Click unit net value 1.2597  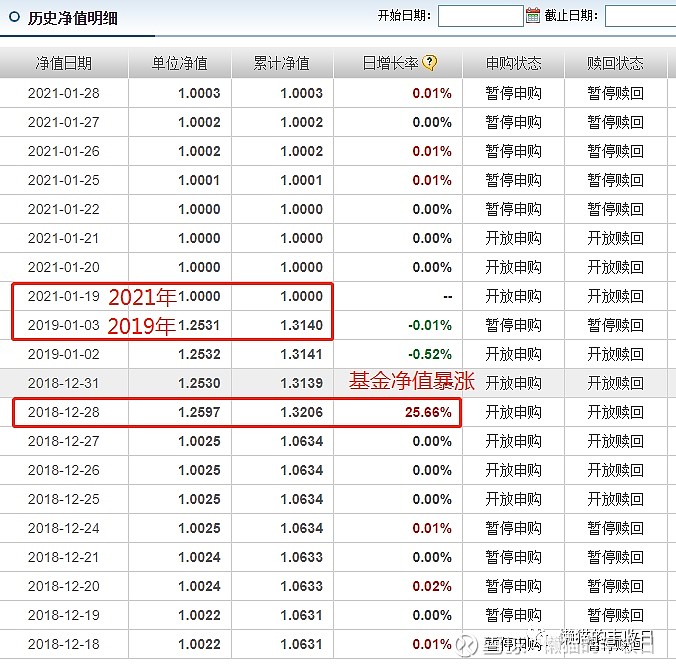pos(199,412)
